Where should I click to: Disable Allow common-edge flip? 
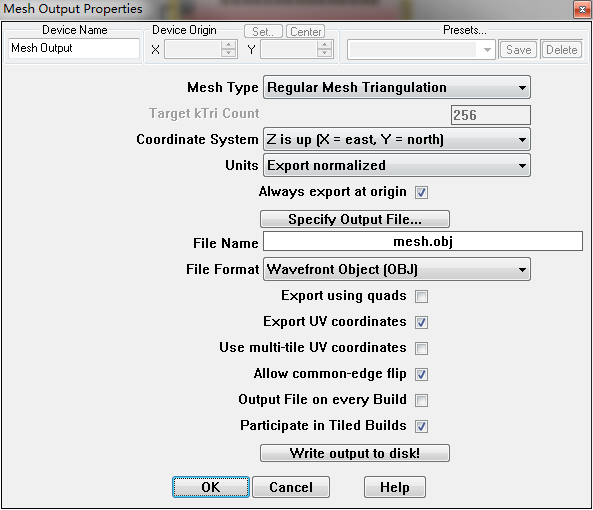(421, 374)
